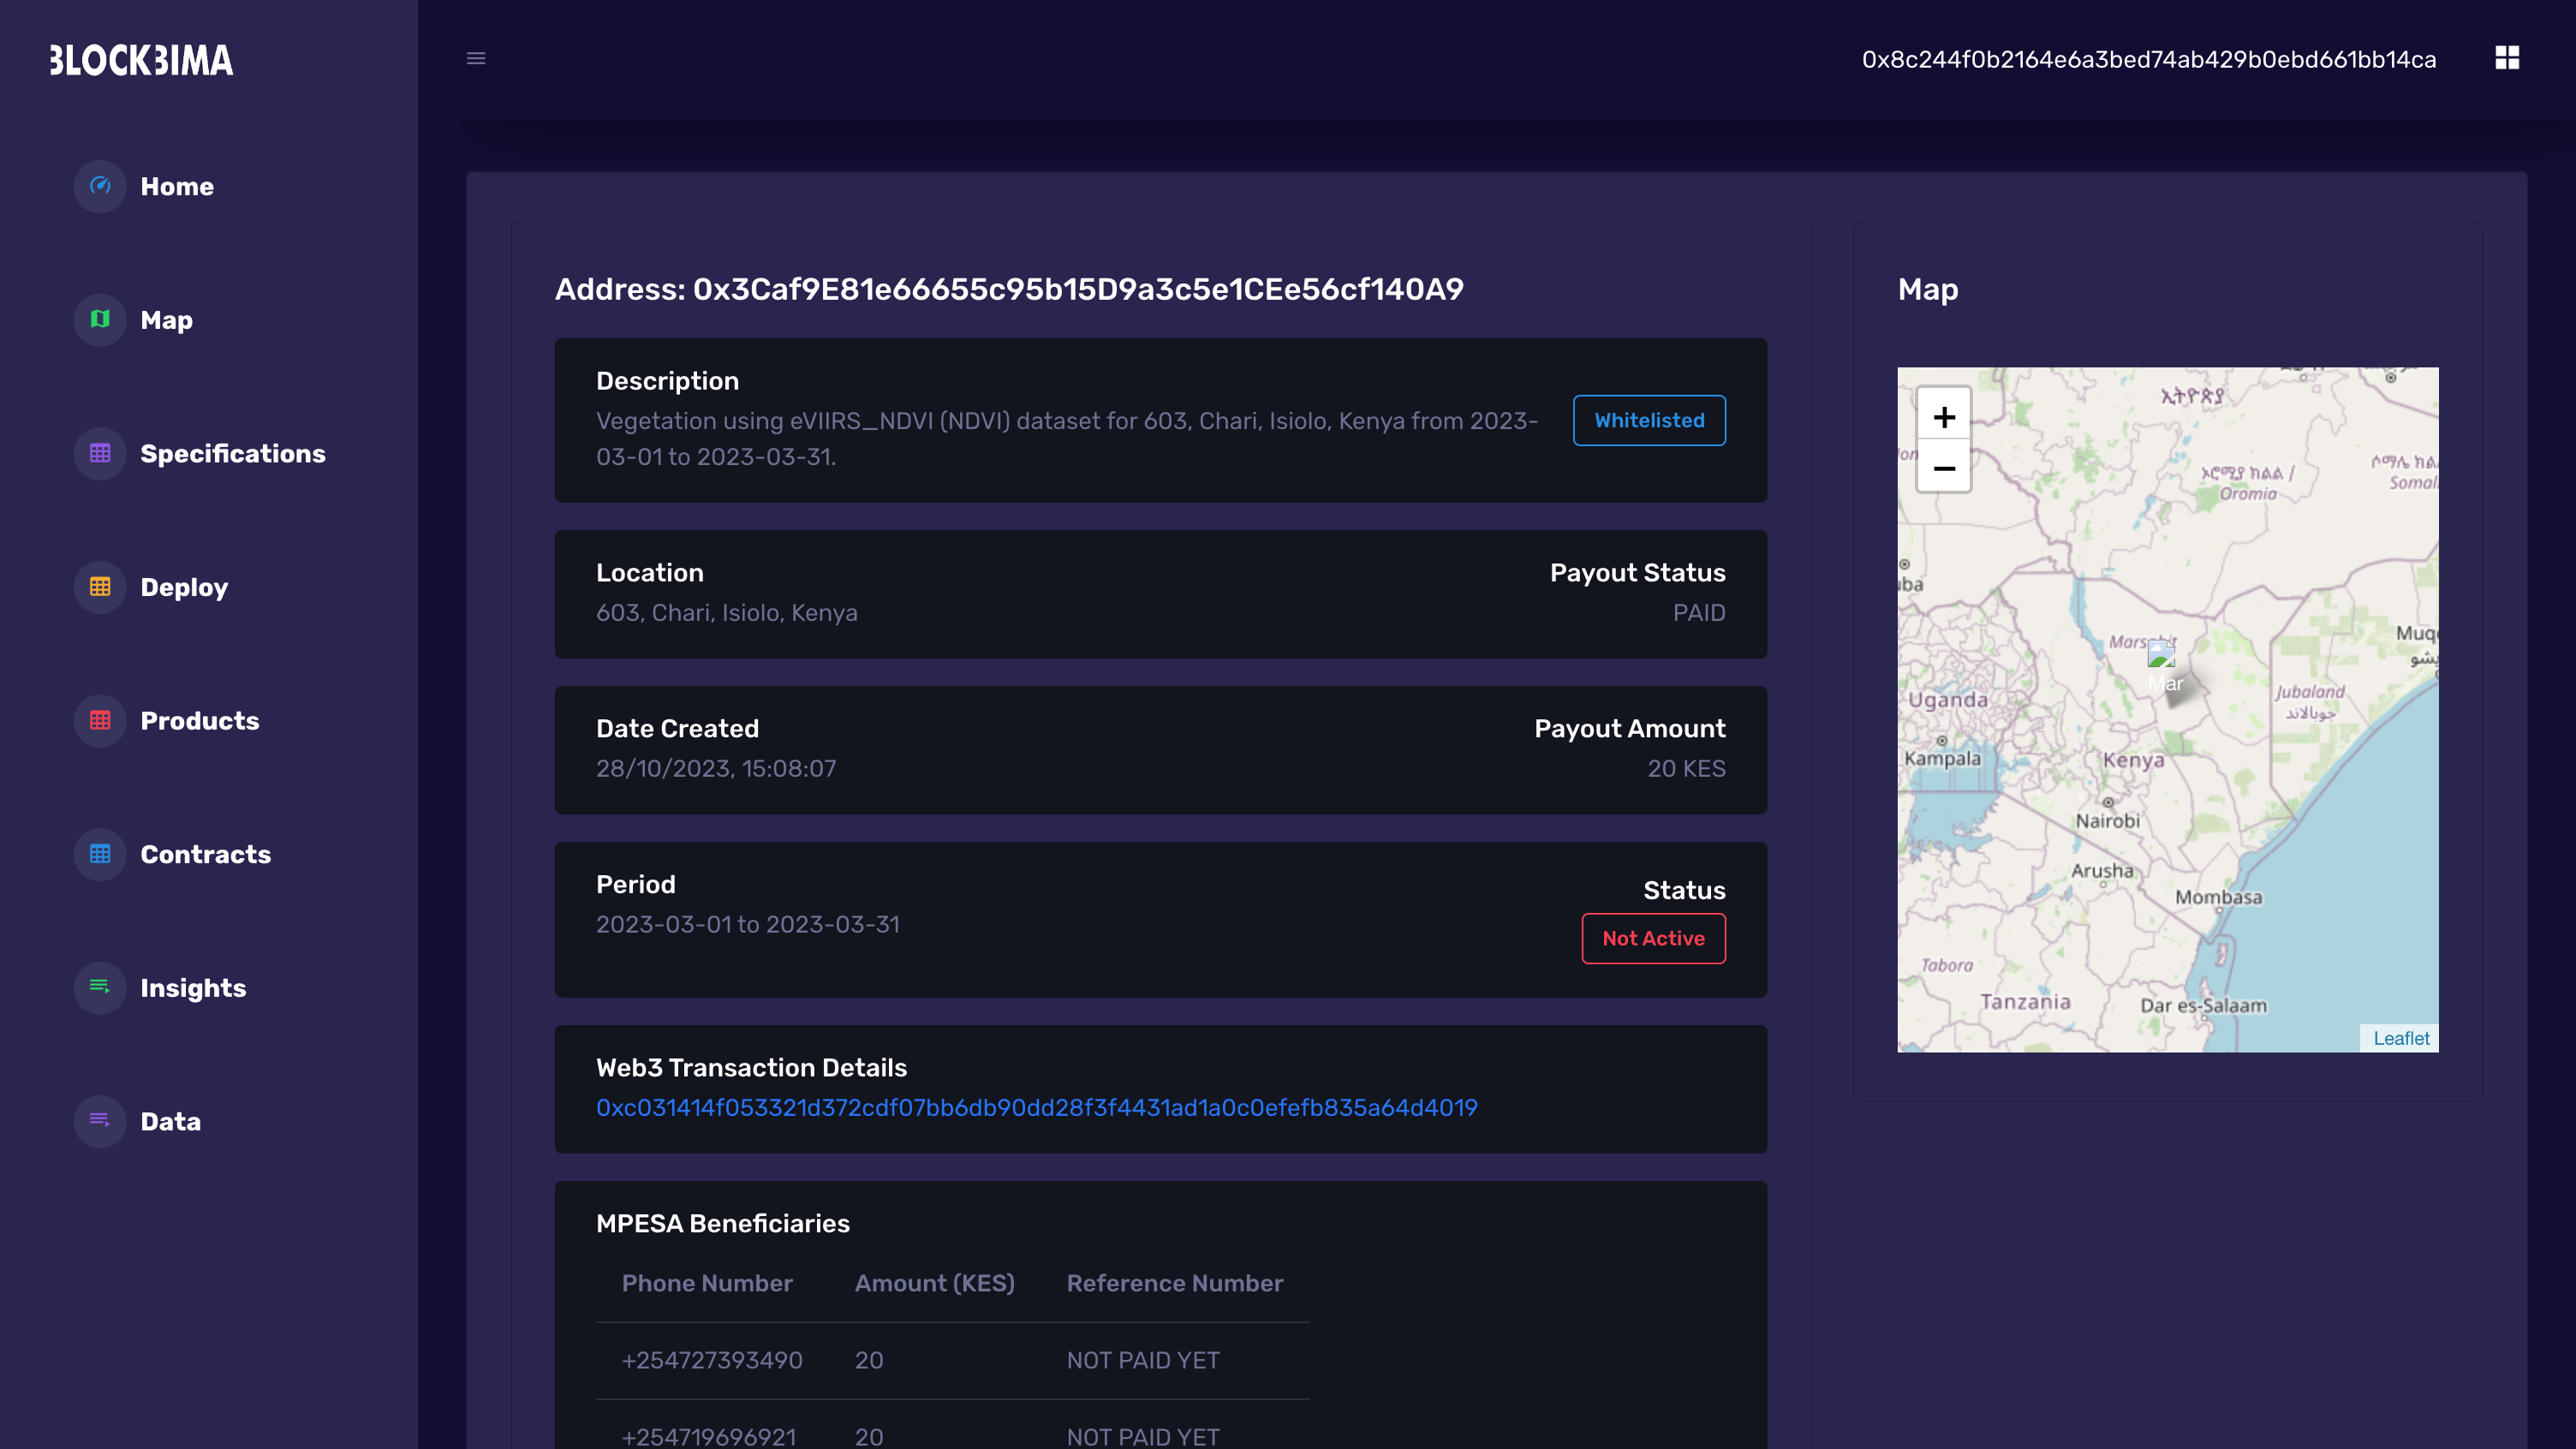Click the Home dashboard gauge icon
The image size is (2576, 1449).
(100, 186)
